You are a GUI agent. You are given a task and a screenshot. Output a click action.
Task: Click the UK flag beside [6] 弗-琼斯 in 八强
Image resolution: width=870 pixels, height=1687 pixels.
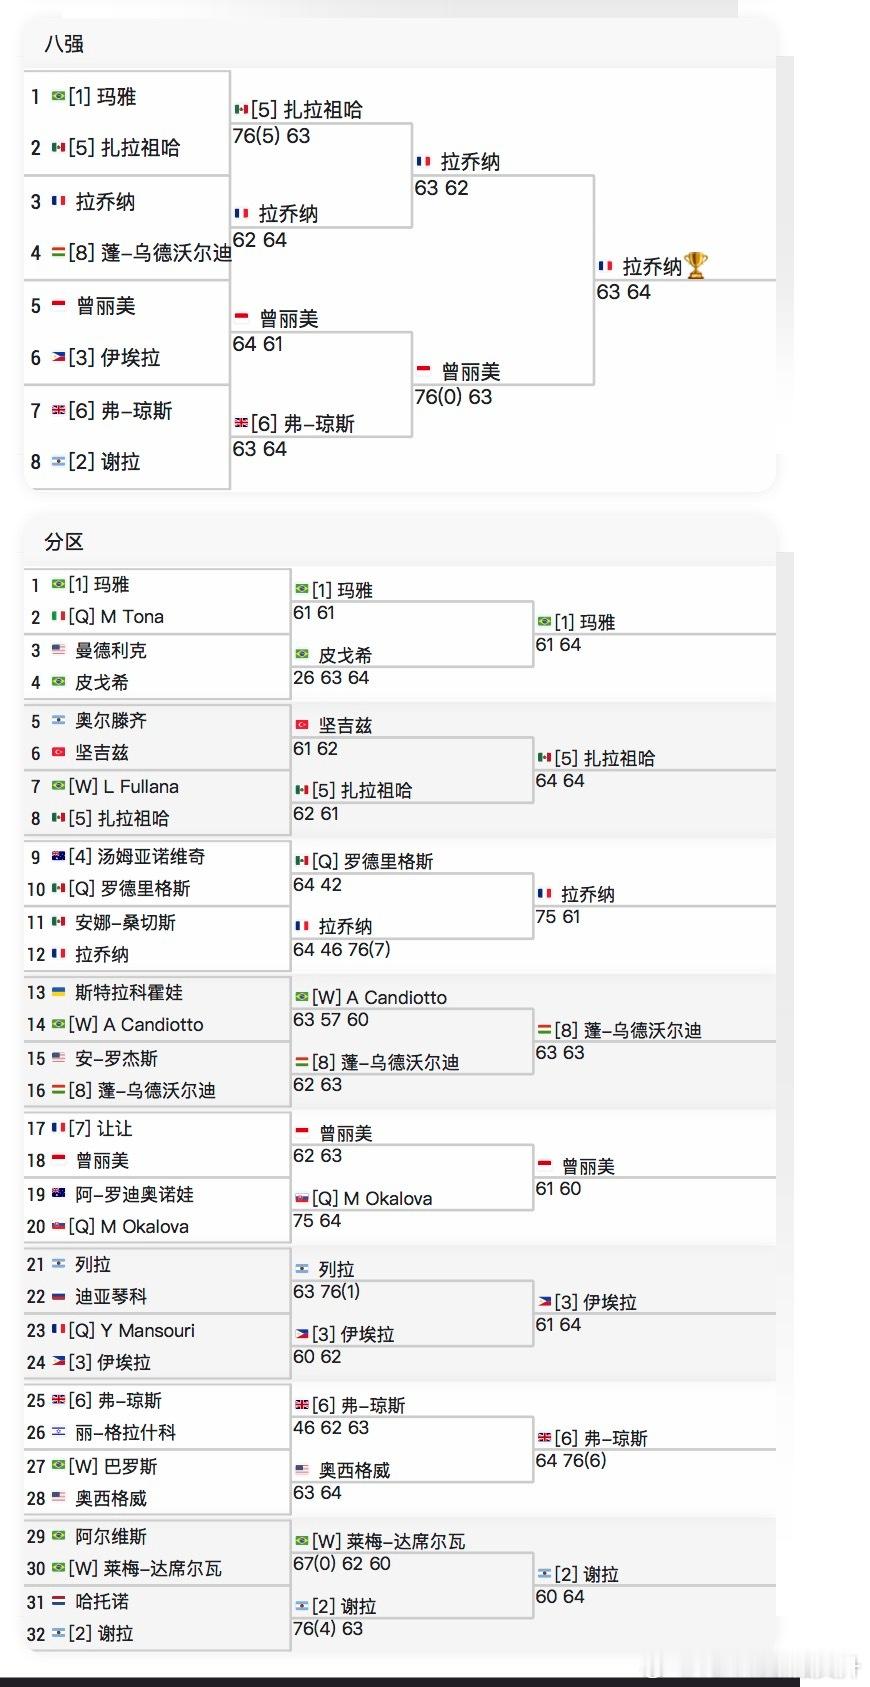58,411
